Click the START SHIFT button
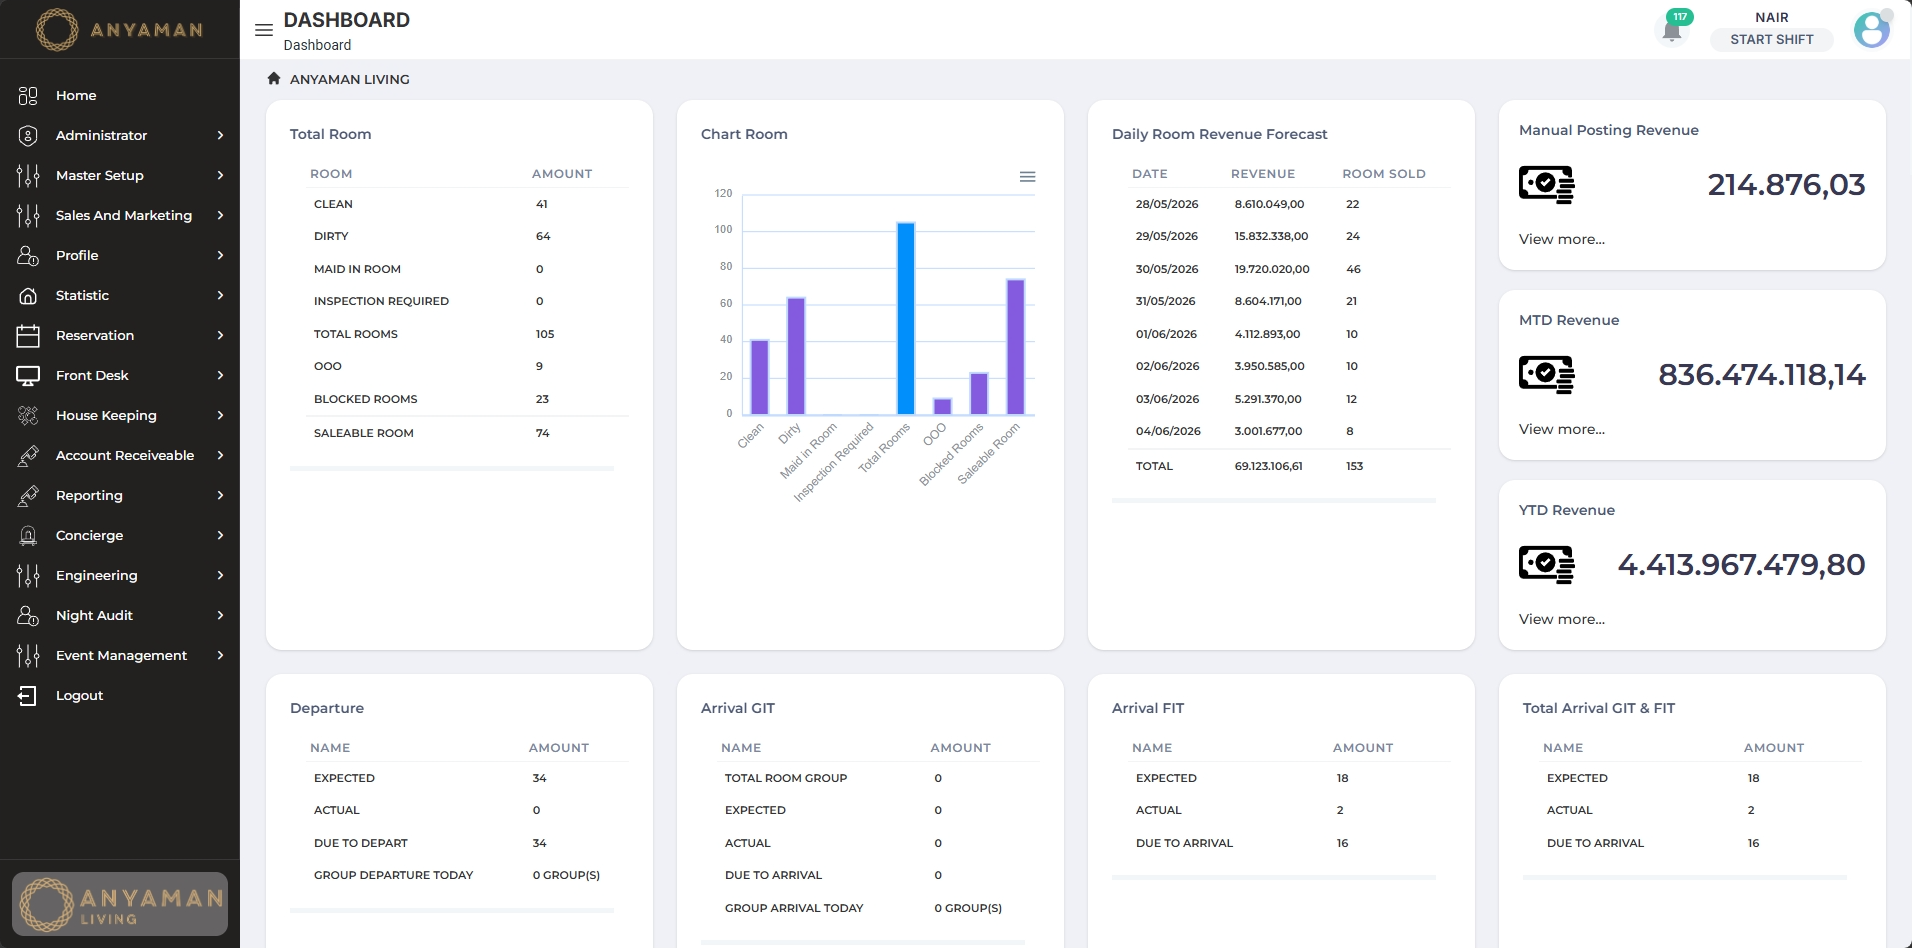 point(1771,40)
